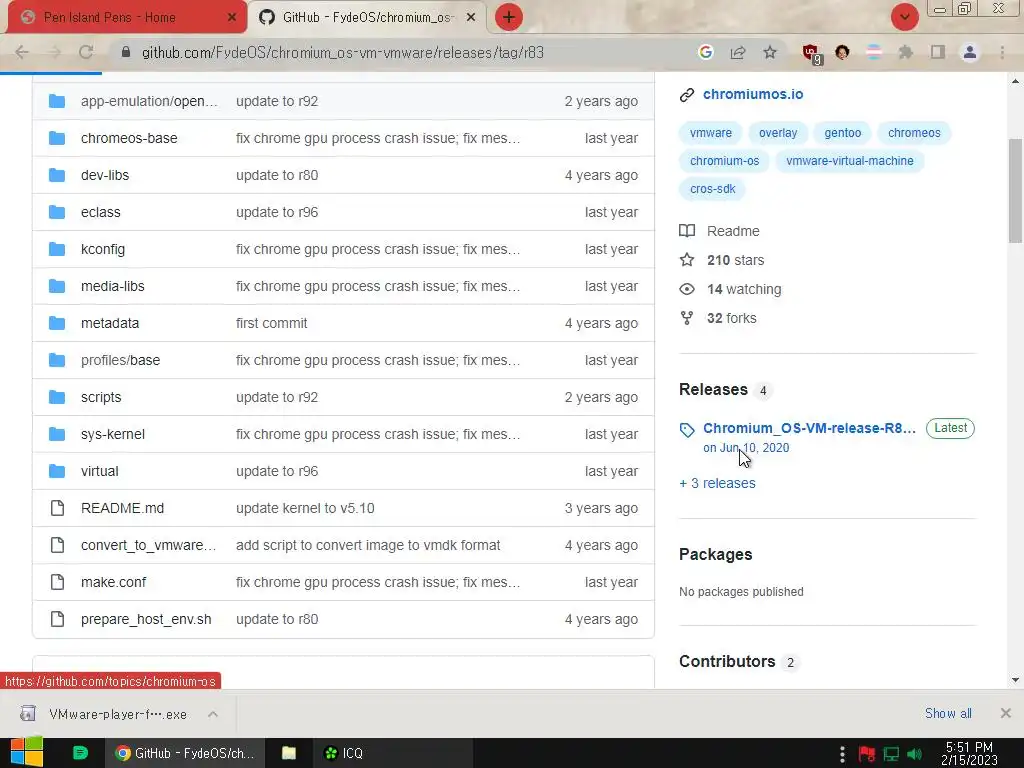
Task: Open app-emulation/open folder
Action: [x=149, y=101]
